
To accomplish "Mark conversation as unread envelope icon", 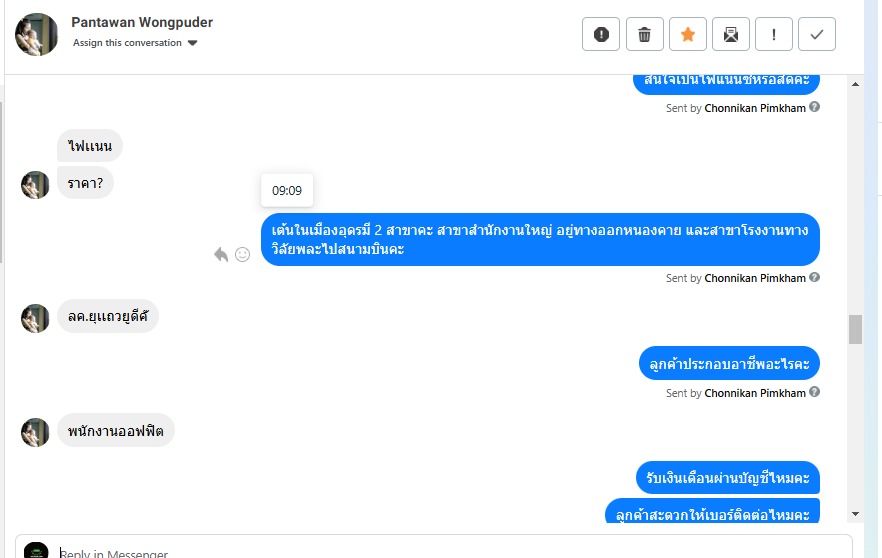I will click(x=731, y=34).
